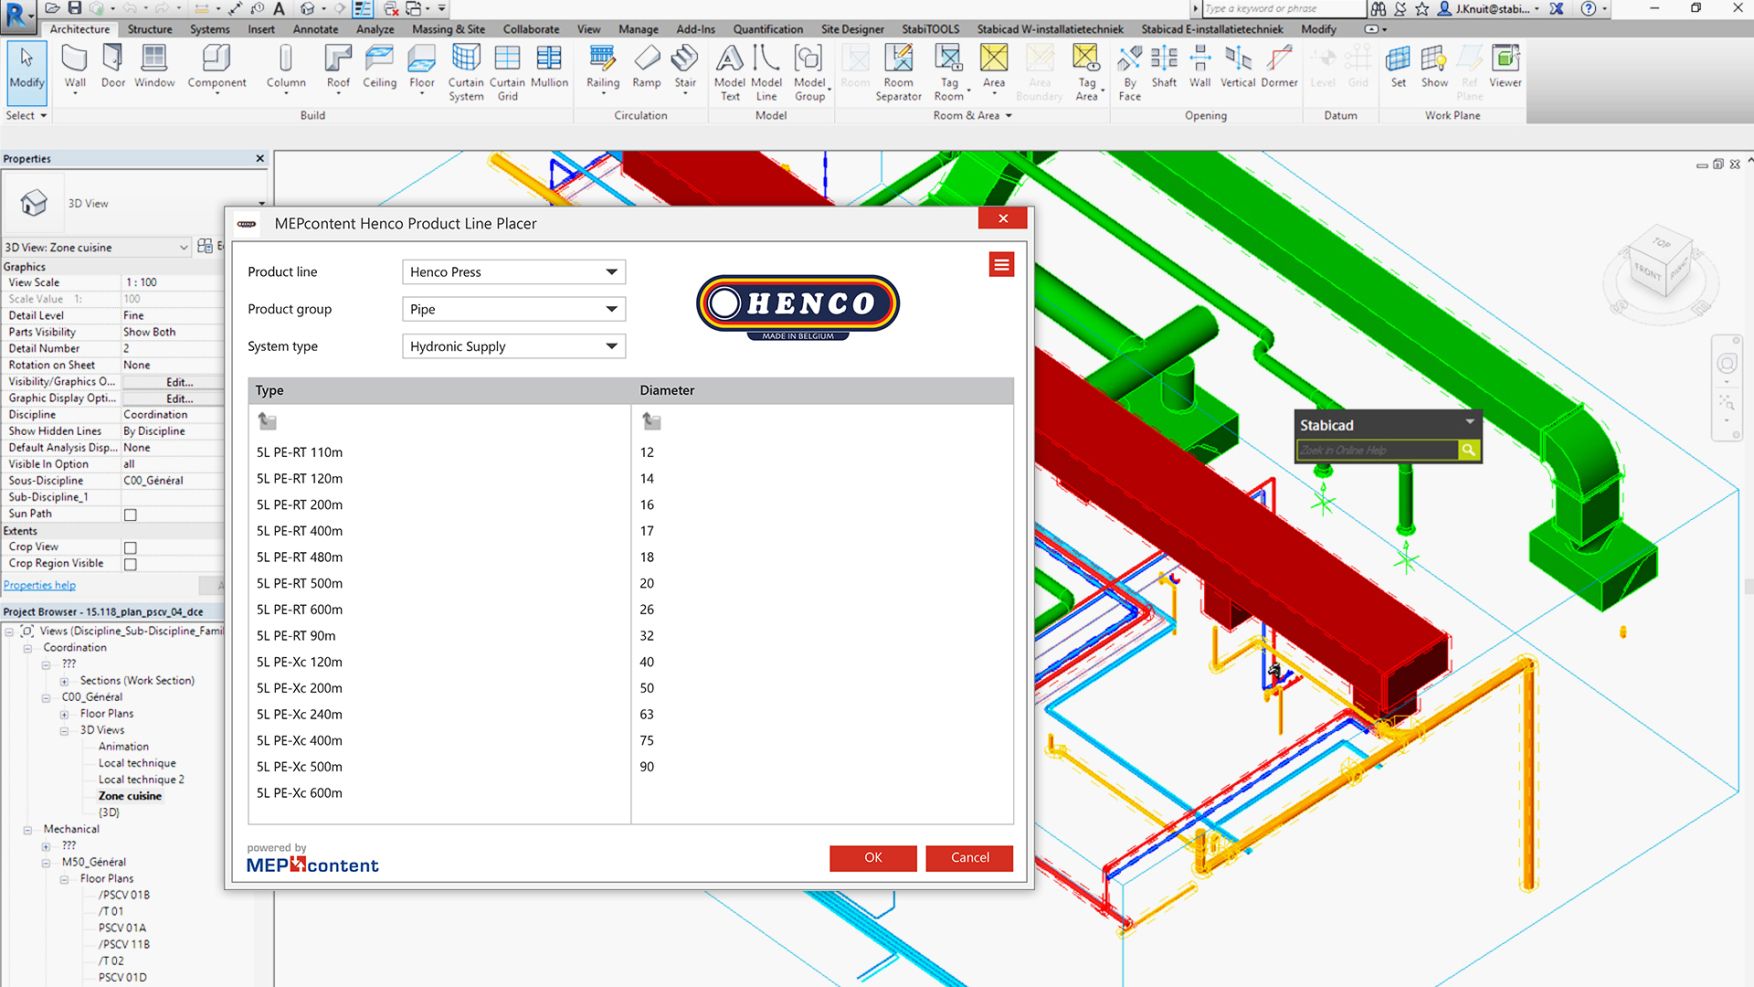Open the Product group dropdown
The width and height of the screenshot is (1754, 987).
coord(513,309)
